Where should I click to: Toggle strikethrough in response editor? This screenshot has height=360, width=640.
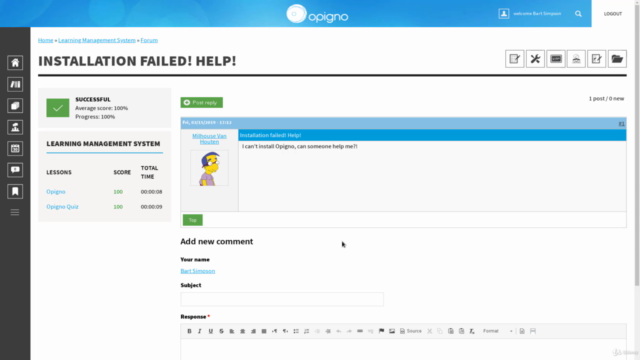221,331
